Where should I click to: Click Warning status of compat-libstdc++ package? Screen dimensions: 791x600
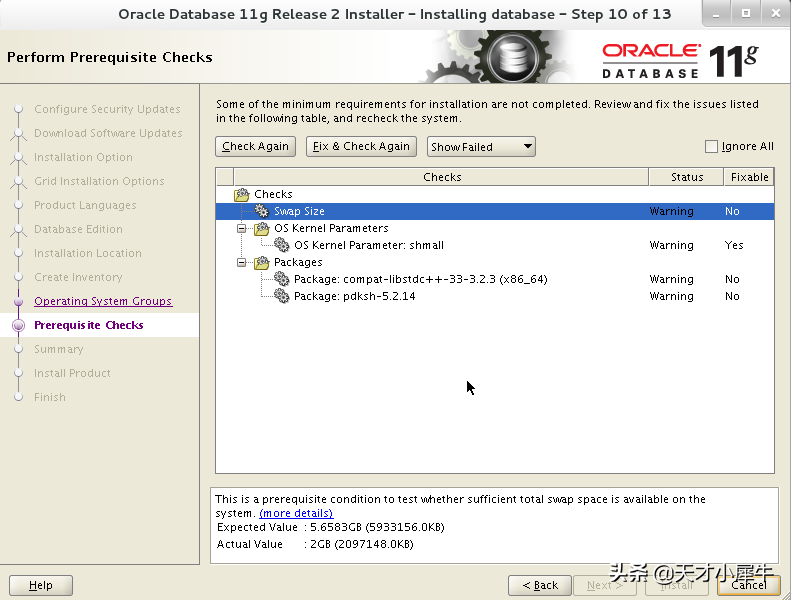671,279
